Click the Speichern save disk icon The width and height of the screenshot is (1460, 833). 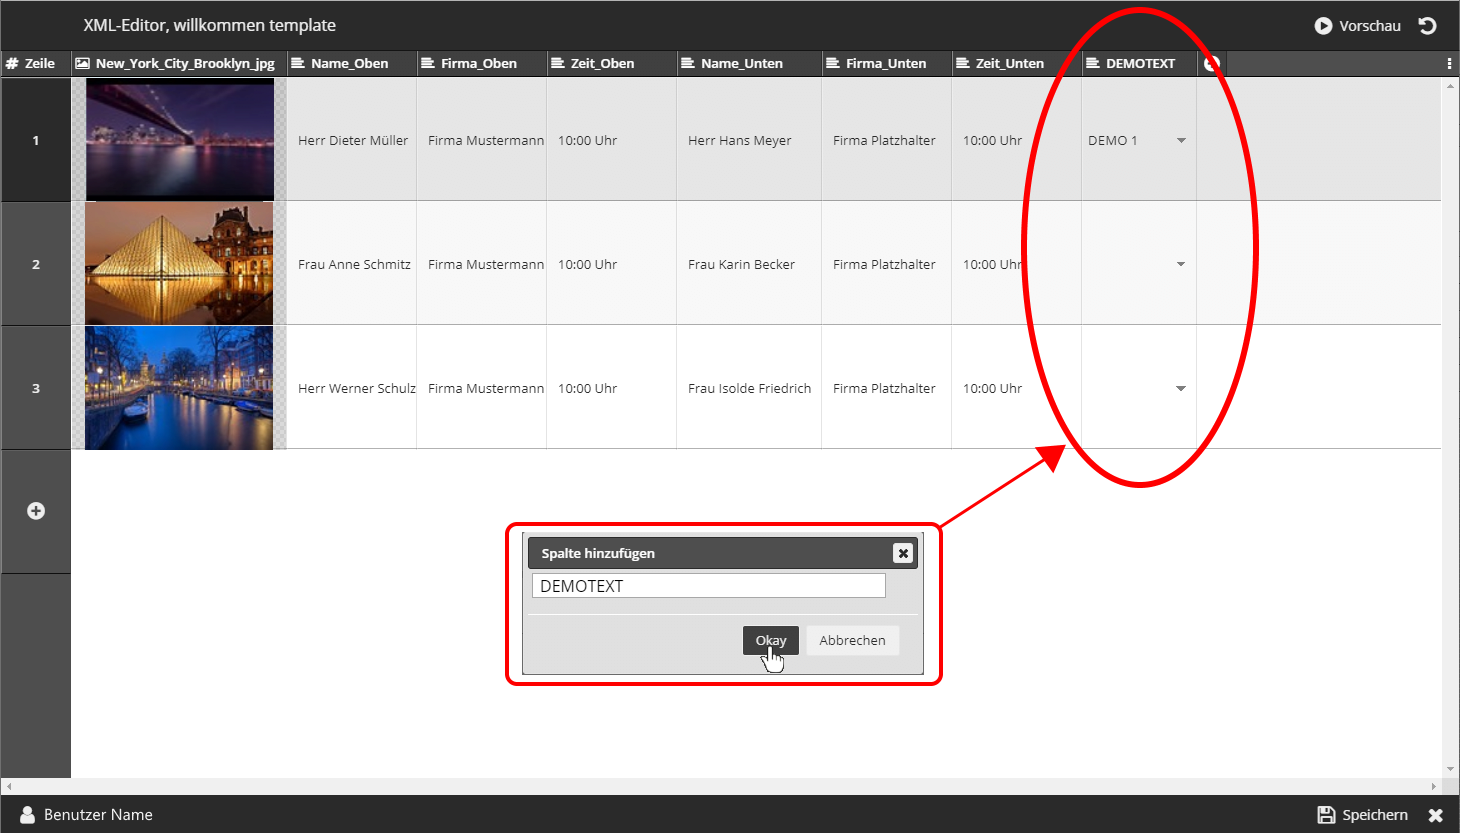(1326, 815)
